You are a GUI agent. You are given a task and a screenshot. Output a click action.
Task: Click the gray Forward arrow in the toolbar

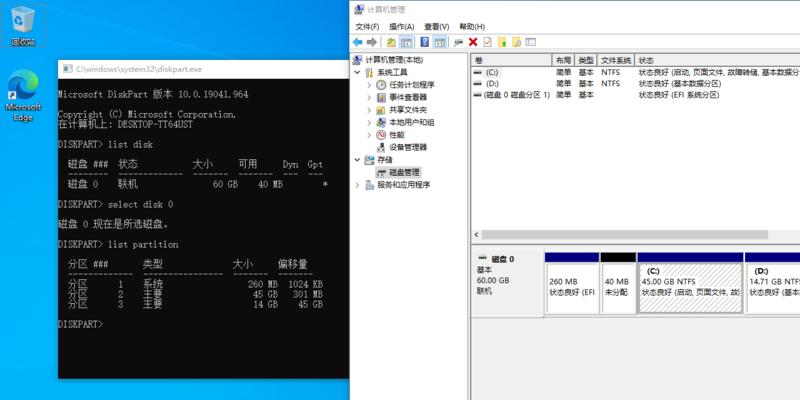[x=372, y=42]
